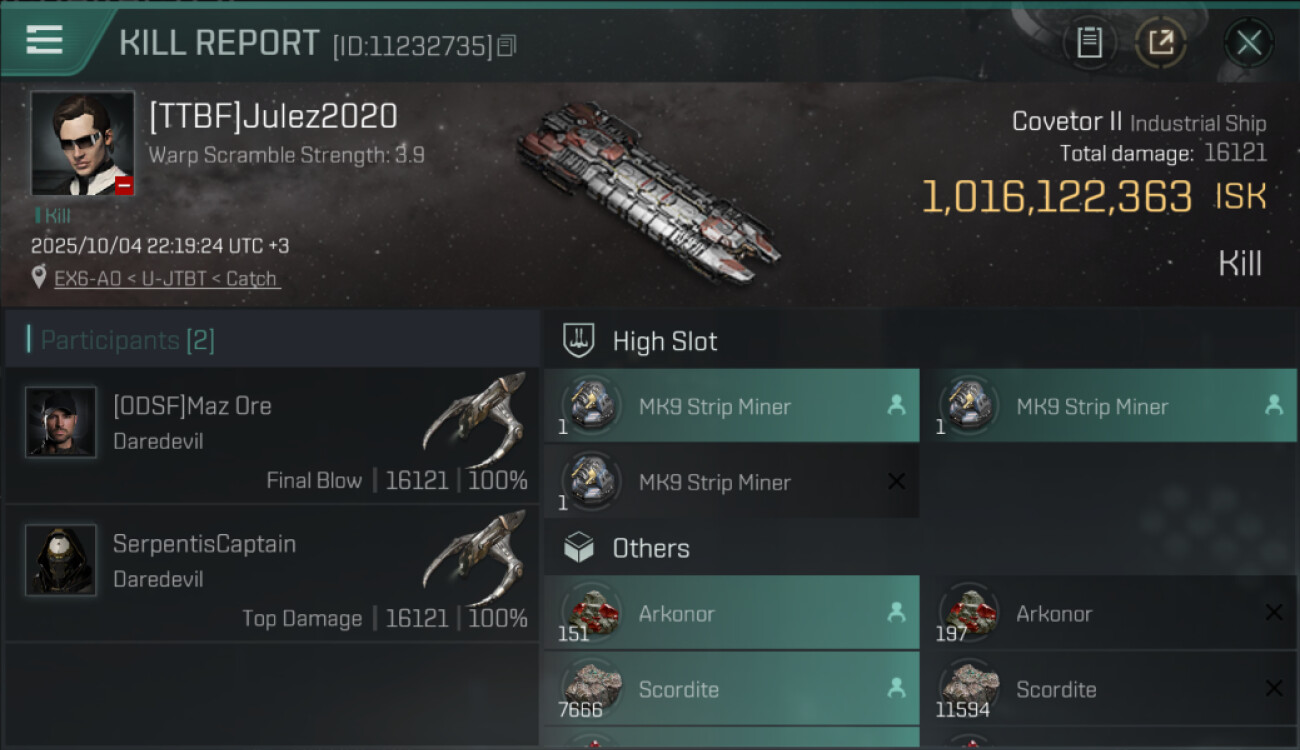Screen dimensions: 1300x750
Task: Select the destroyed MK9 Strip Miner entry
Action: coord(731,482)
